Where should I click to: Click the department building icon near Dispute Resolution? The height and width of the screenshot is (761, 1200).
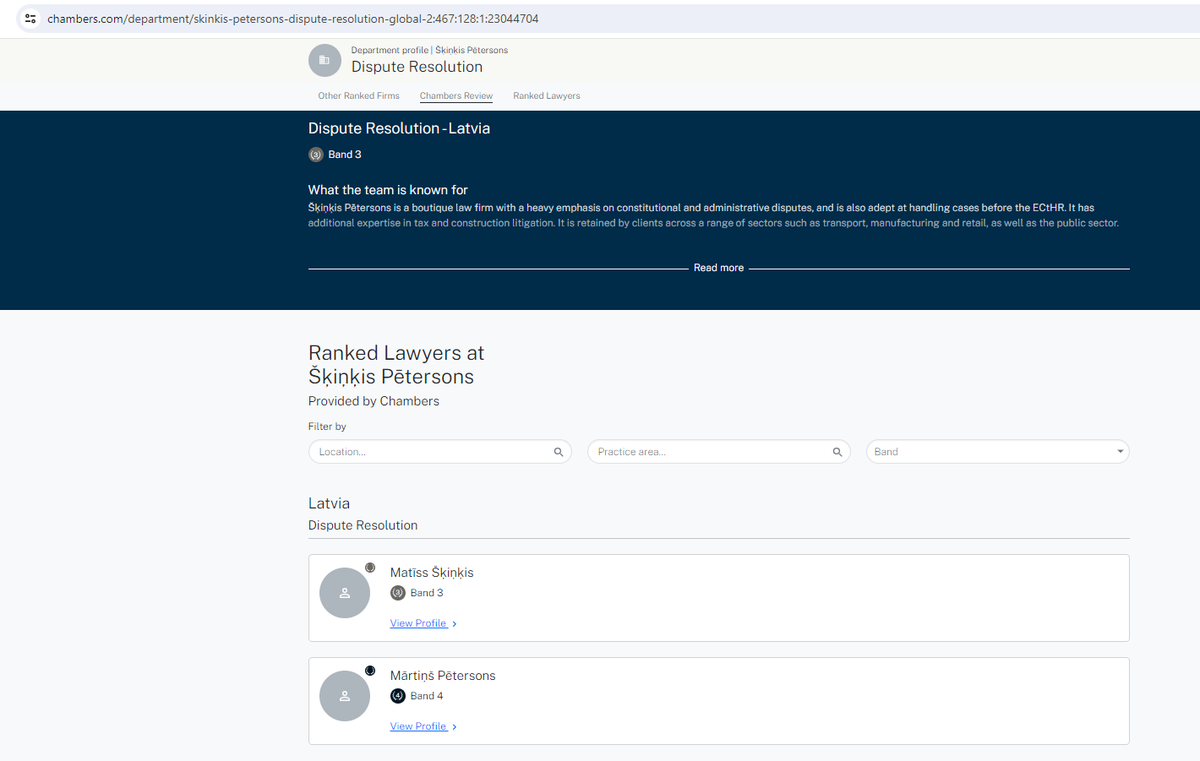(324, 60)
